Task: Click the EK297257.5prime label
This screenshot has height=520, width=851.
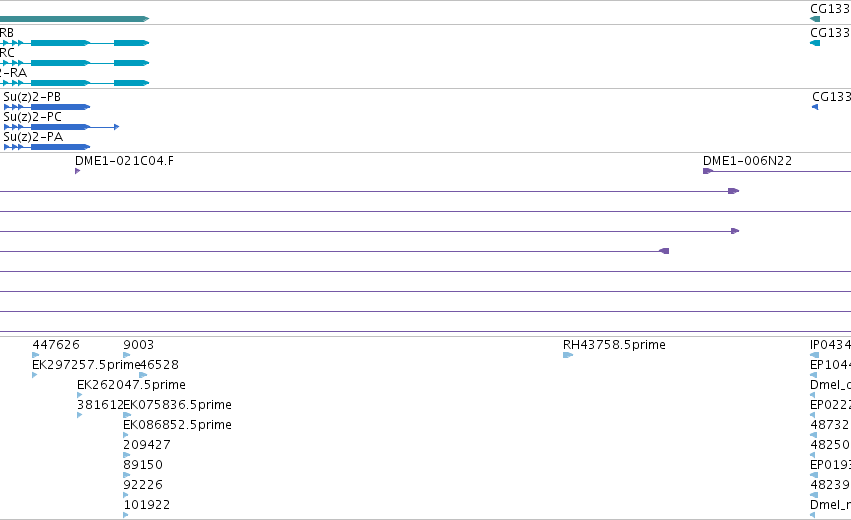Action: (86, 365)
